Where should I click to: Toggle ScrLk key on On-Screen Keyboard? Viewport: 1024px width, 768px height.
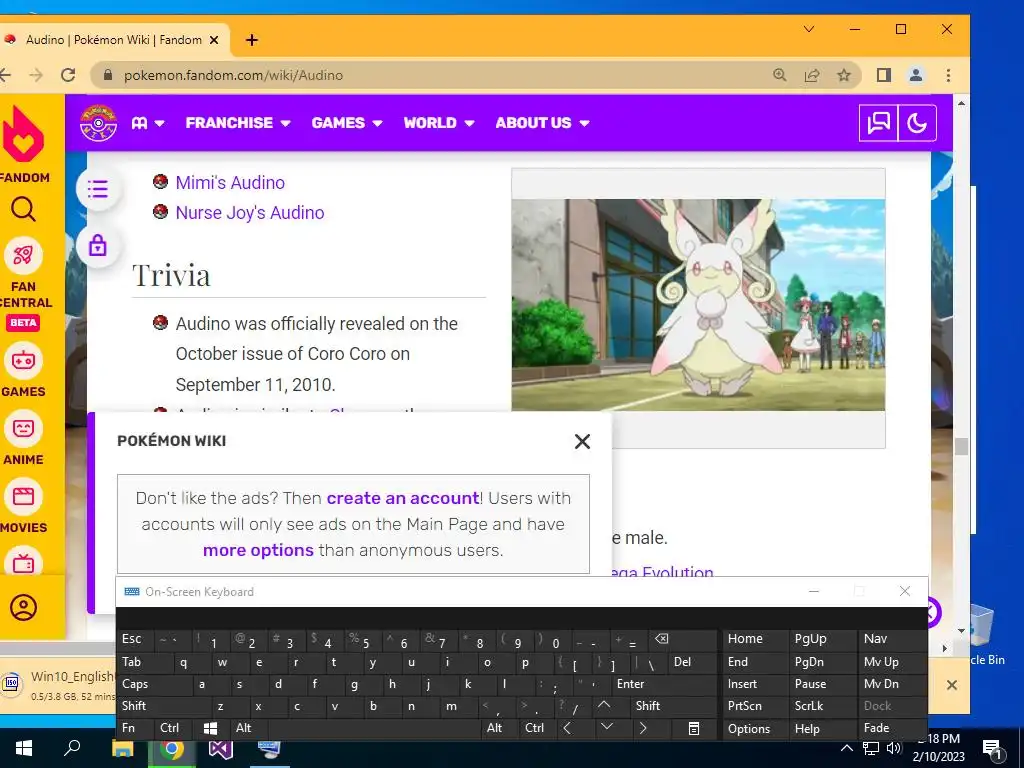(x=822, y=706)
